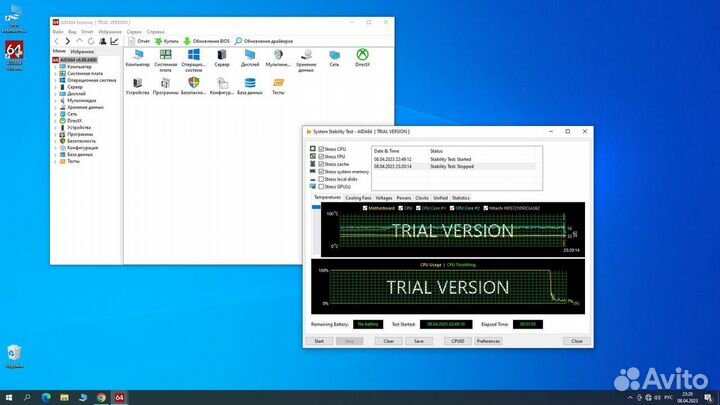Enable the Stress GPU(s) checkbox
Viewport: 720px width, 405px height.
click(321, 187)
